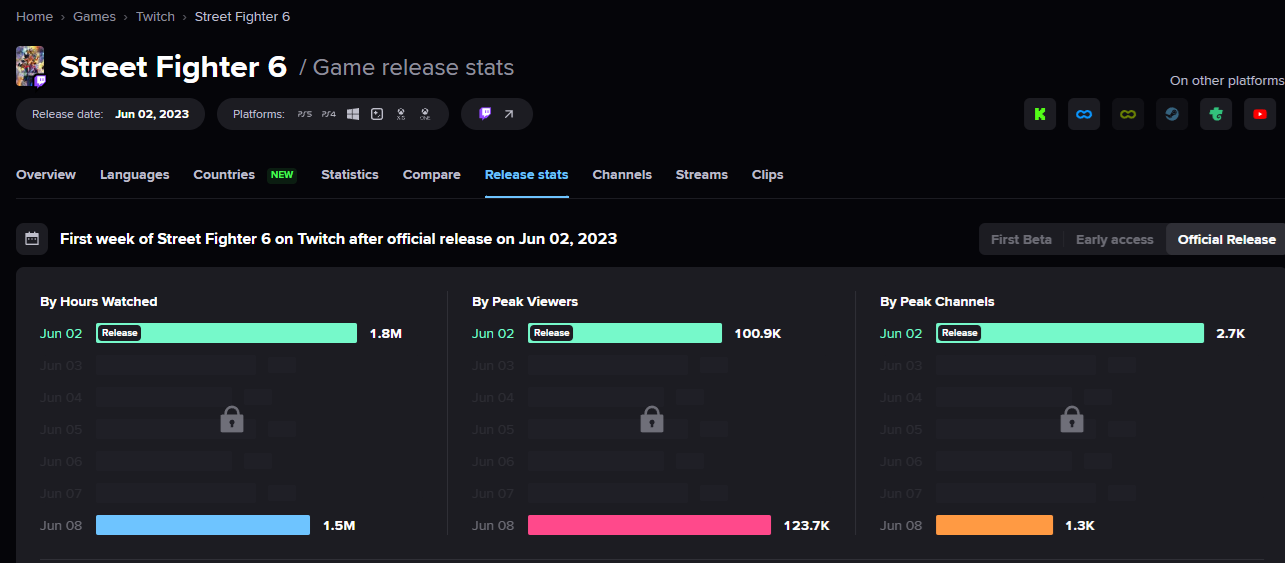Click Jun 02 Peak Viewers green bar
Viewport: 1285px width, 563px height.
click(625, 333)
